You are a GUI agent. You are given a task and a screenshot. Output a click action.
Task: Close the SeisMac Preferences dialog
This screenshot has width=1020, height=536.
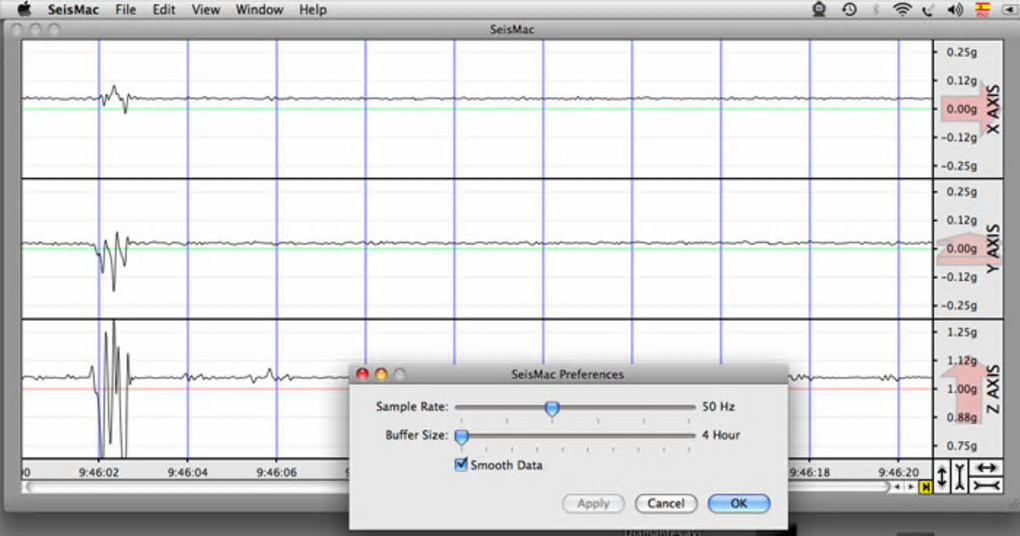pyautogui.click(x=362, y=374)
